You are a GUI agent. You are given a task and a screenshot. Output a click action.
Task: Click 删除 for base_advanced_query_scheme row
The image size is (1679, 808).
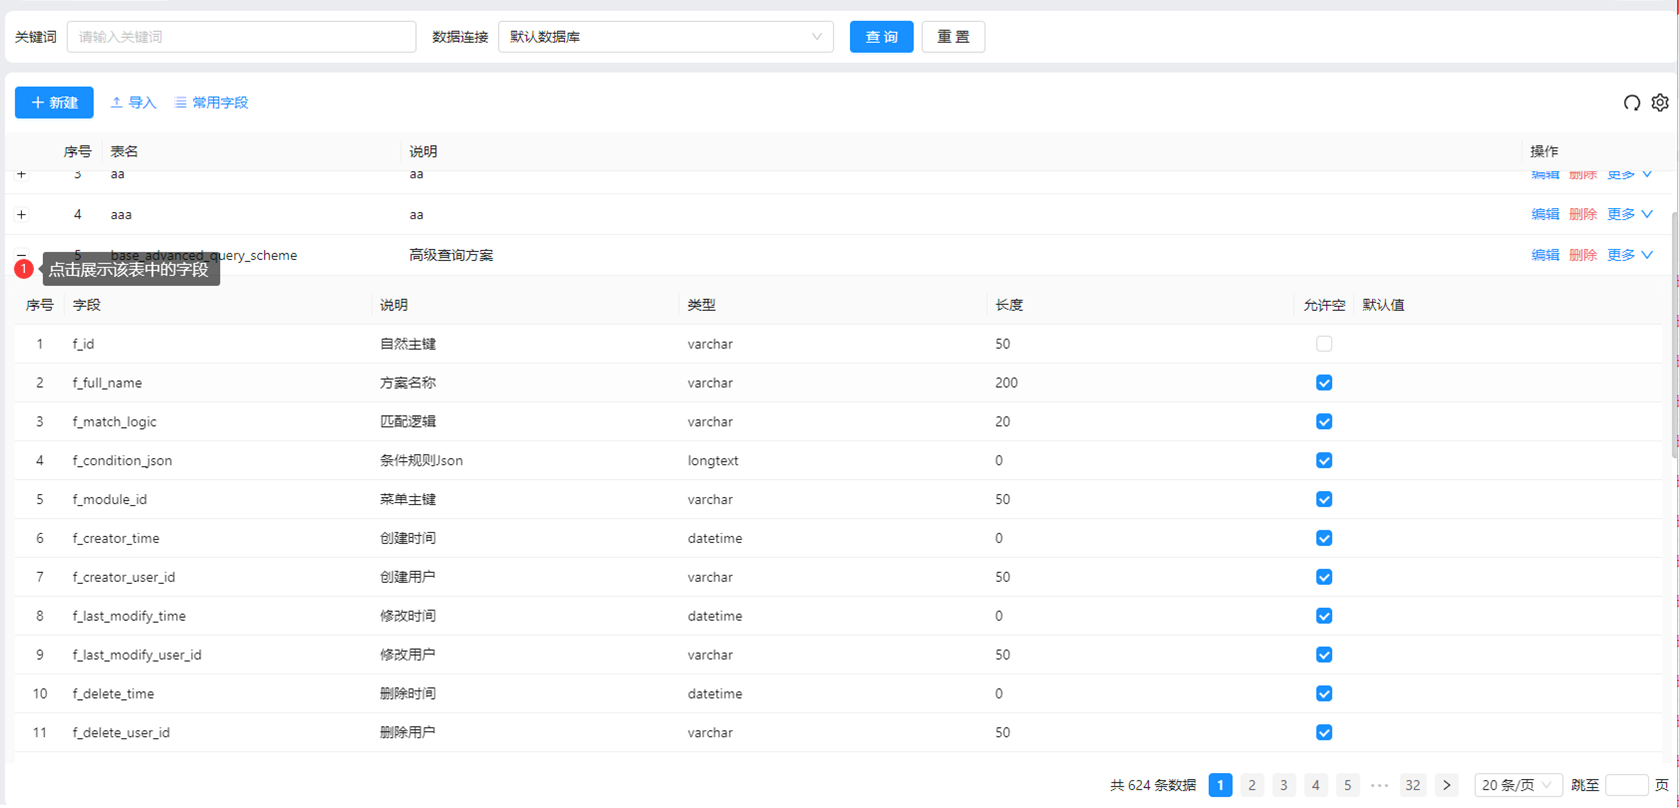coord(1582,256)
